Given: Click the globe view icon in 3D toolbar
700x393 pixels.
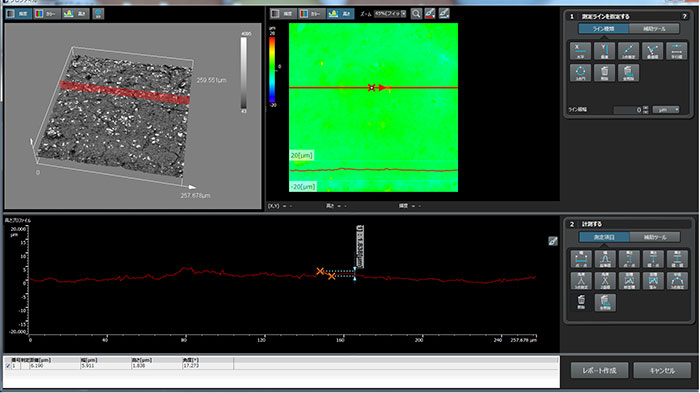Looking at the screenshot, I should (x=98, y=14).
